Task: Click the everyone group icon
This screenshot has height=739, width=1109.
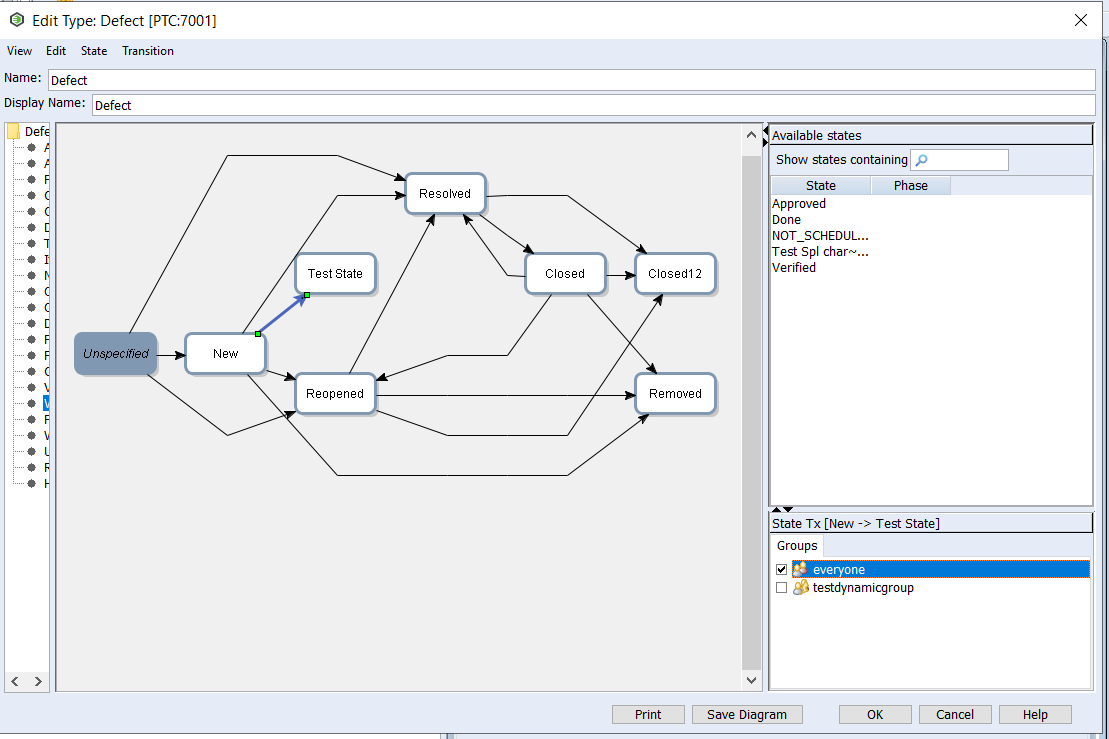Action: pyautogui.click(x=800, y=569)
